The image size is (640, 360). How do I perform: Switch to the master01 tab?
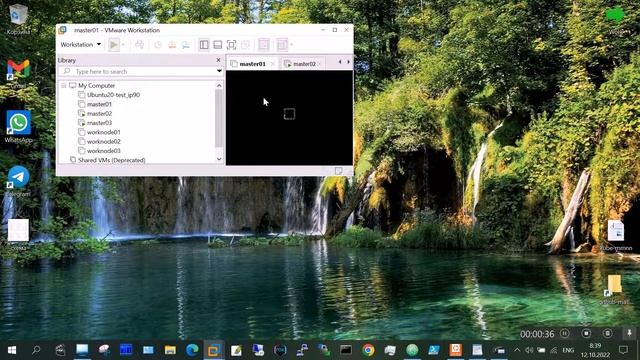pyautogui.click(x=252, y=64)
